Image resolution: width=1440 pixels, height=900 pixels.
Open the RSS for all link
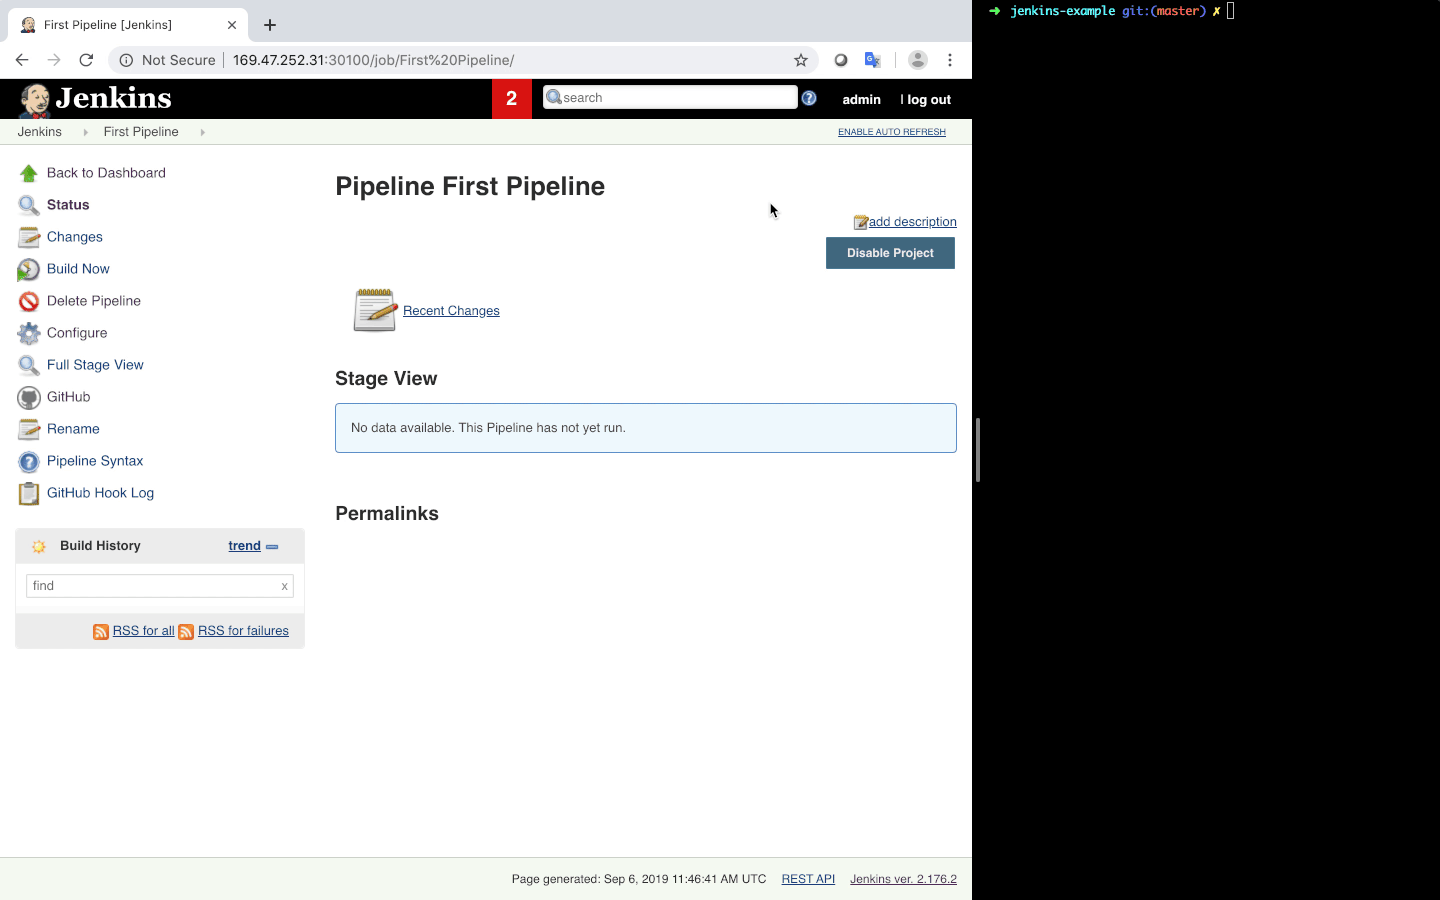tap(143, 631)
